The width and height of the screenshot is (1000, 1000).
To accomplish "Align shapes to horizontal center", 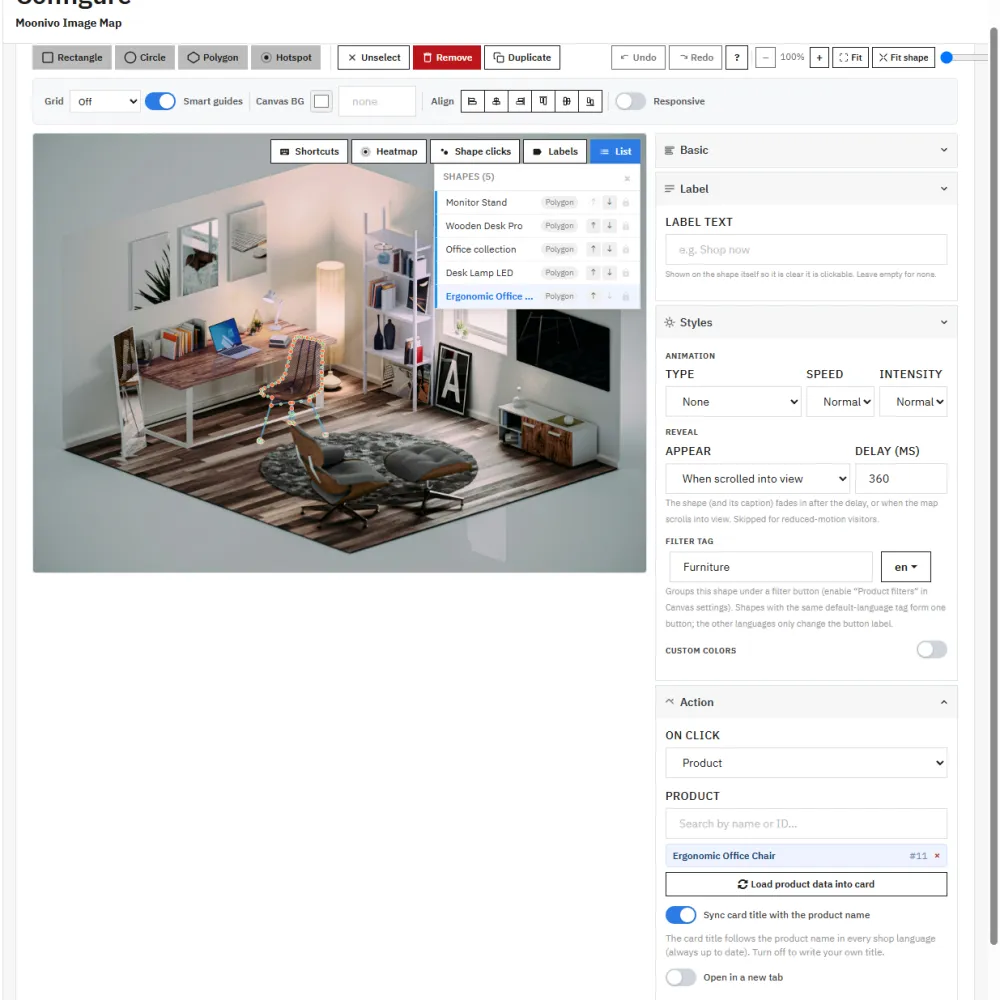I will point(496,101).
